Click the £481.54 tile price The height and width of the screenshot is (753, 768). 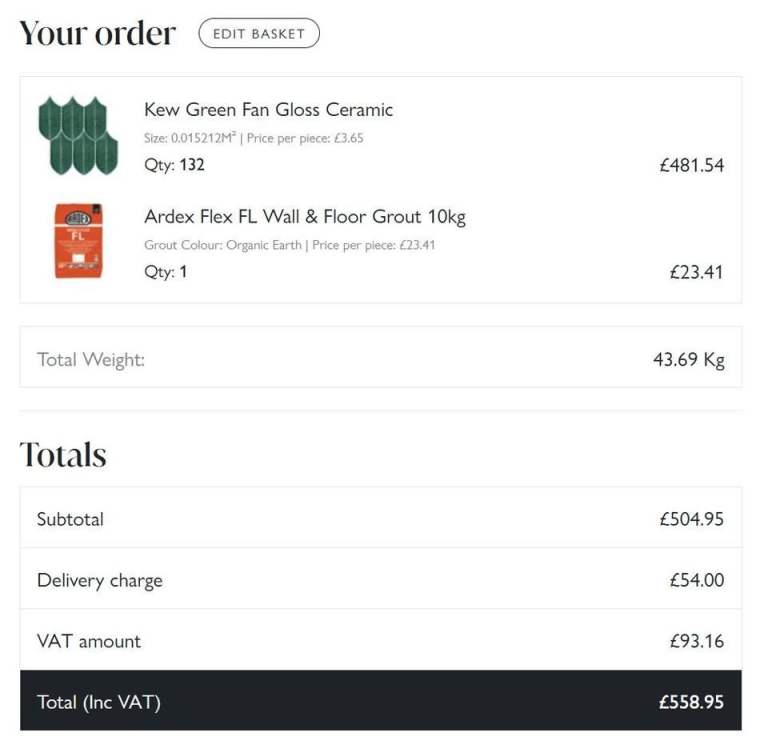[691, 166]
